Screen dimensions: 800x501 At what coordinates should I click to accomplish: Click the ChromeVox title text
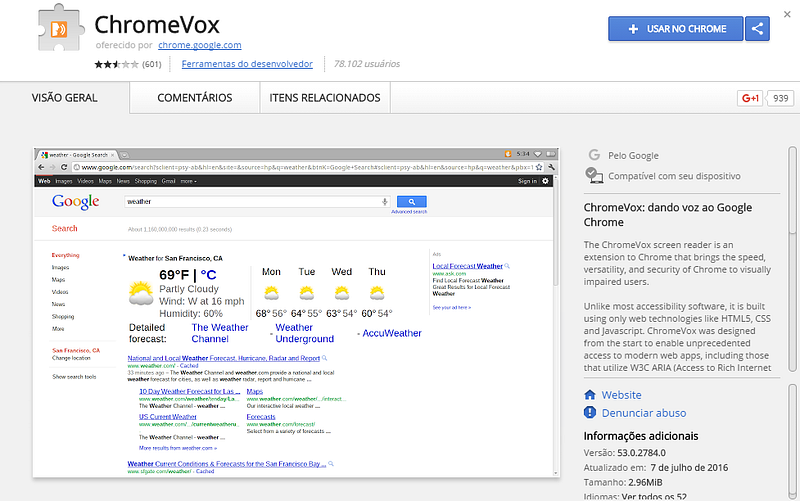[157, 24]
